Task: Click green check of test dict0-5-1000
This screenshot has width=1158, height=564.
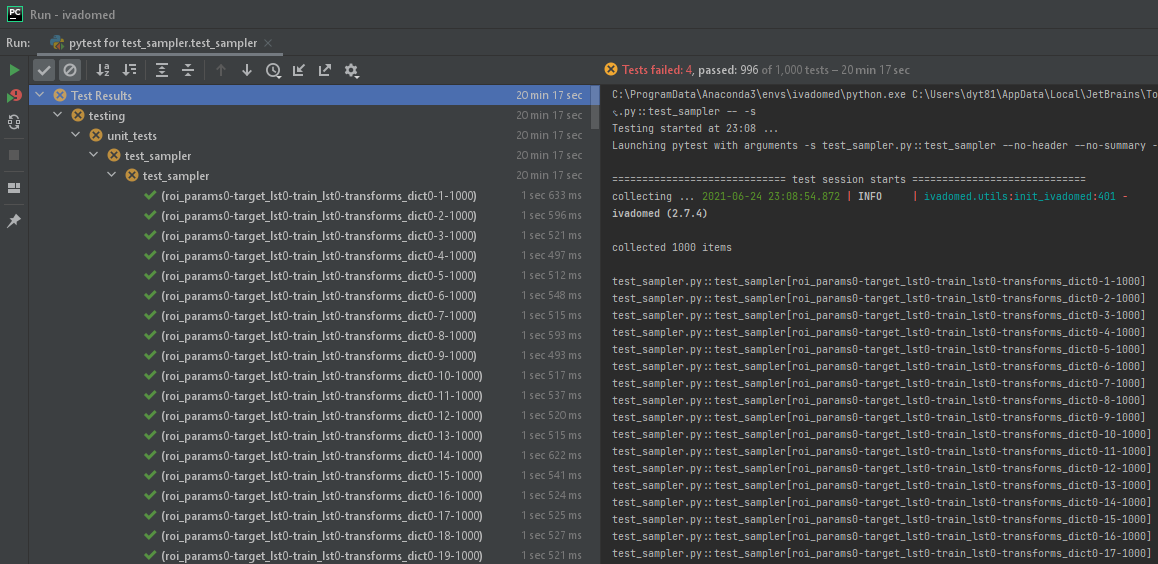Action: (x=150, y=275)
